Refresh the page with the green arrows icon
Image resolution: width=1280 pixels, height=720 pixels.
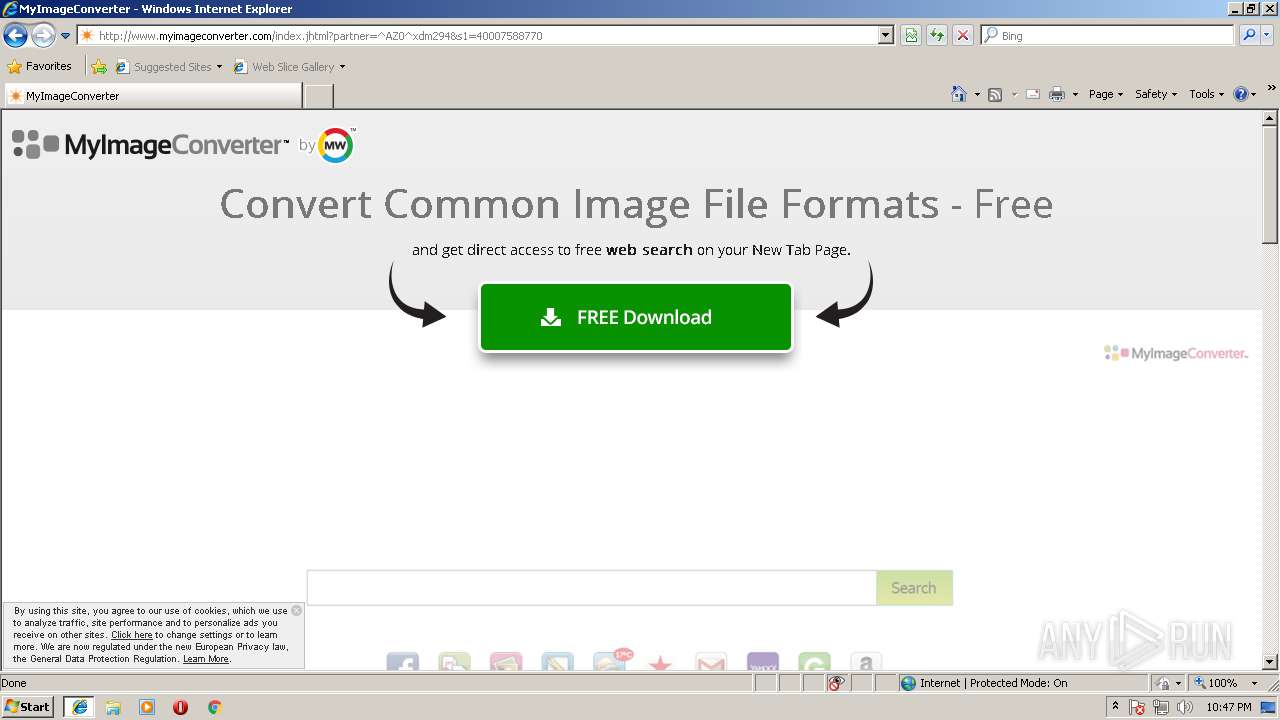[937, 35]
